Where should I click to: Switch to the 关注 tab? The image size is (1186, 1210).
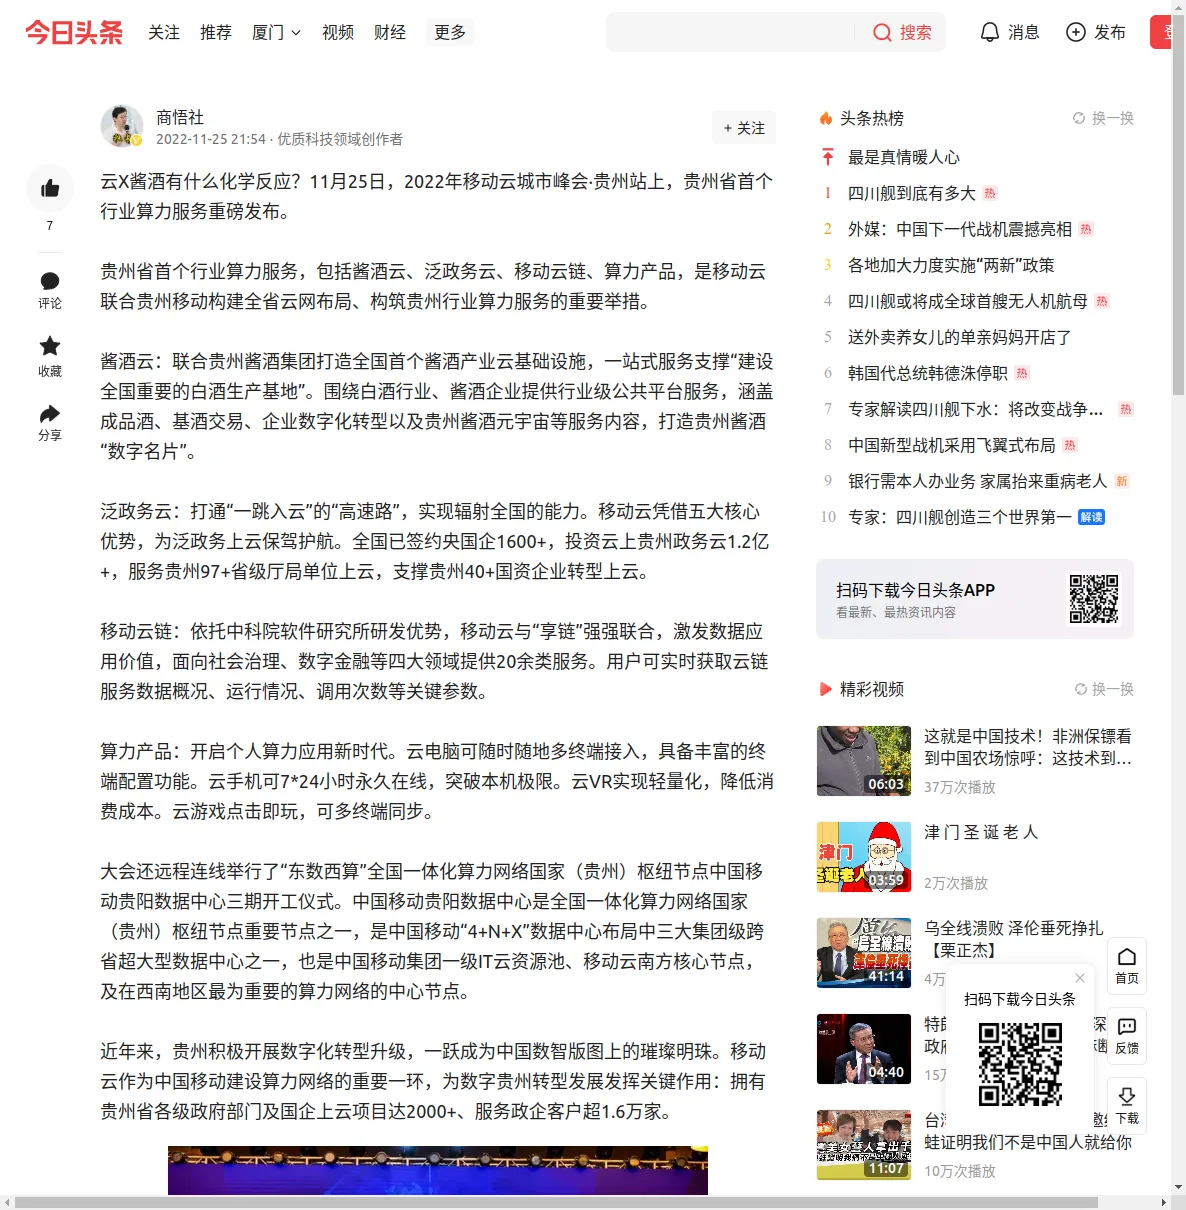tap(164, 32)
